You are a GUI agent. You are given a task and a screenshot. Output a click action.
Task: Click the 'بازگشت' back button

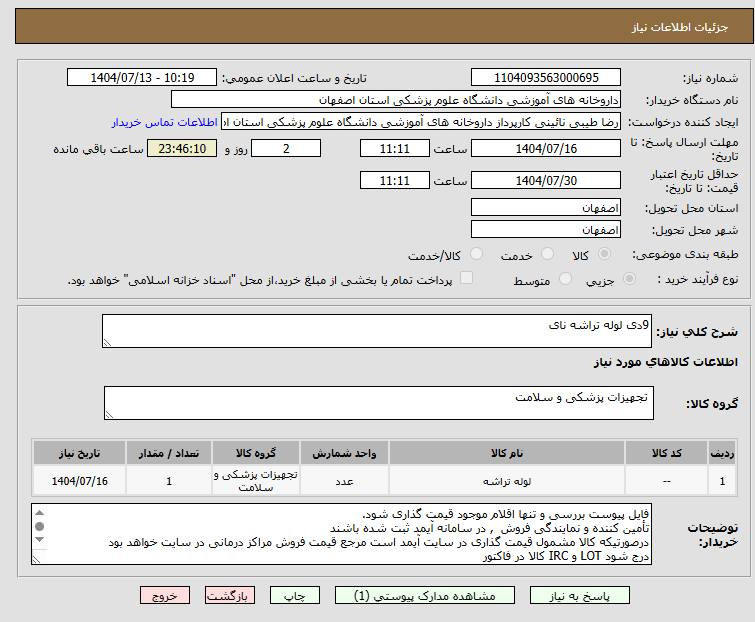[230, 595]
